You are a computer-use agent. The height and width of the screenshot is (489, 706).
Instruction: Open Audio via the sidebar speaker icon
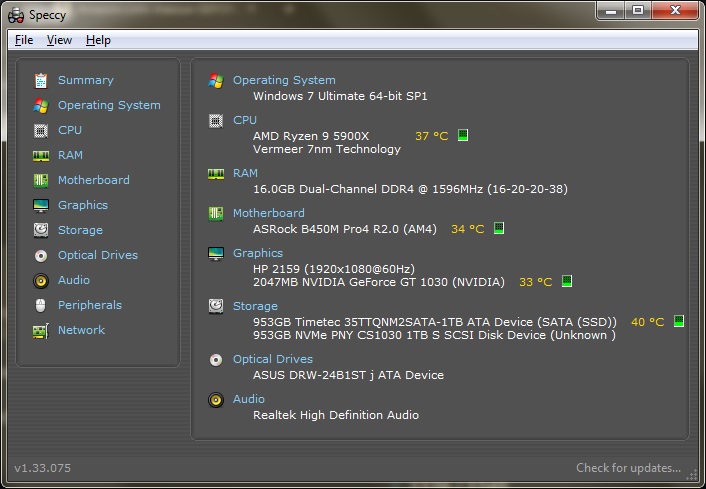(x=41, y=281)
